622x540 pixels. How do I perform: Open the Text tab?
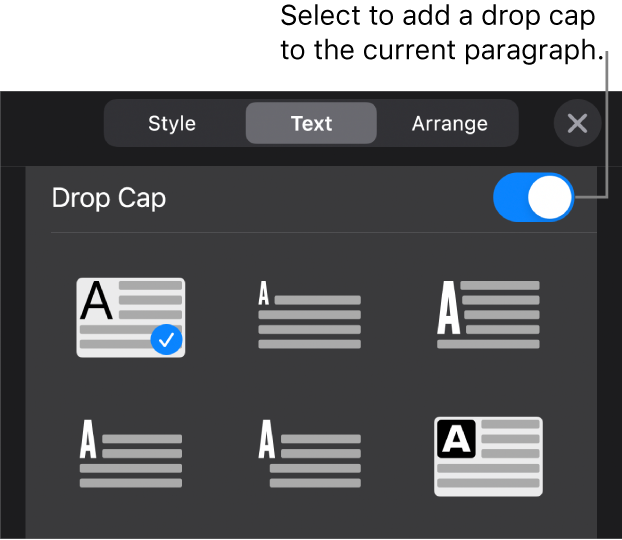coord(311,123)
